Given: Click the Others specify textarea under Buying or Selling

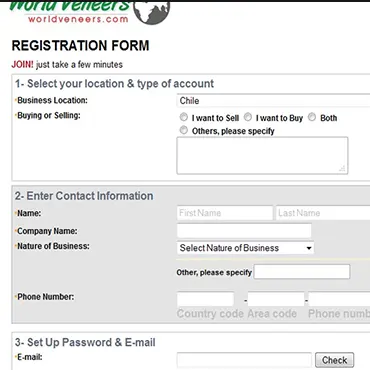Looking at the screenshot, I should tap(262, 155).
